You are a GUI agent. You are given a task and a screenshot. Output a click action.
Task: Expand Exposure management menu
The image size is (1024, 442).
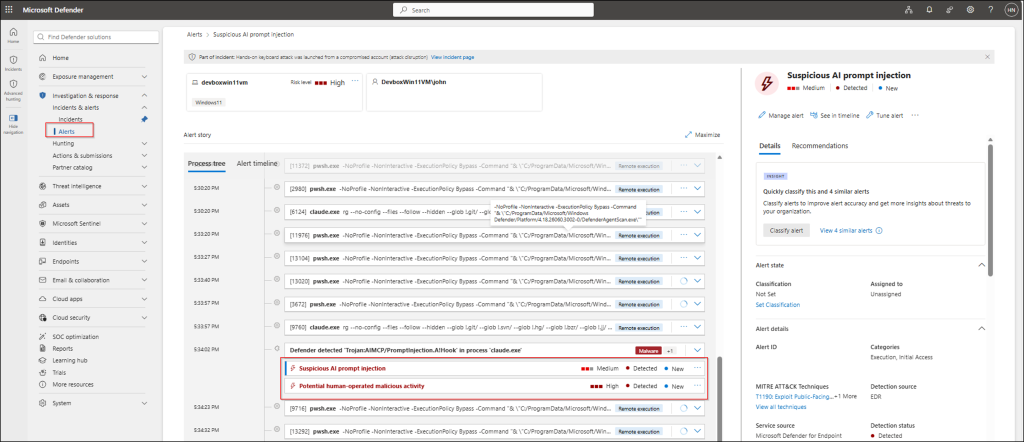point(144,76)
